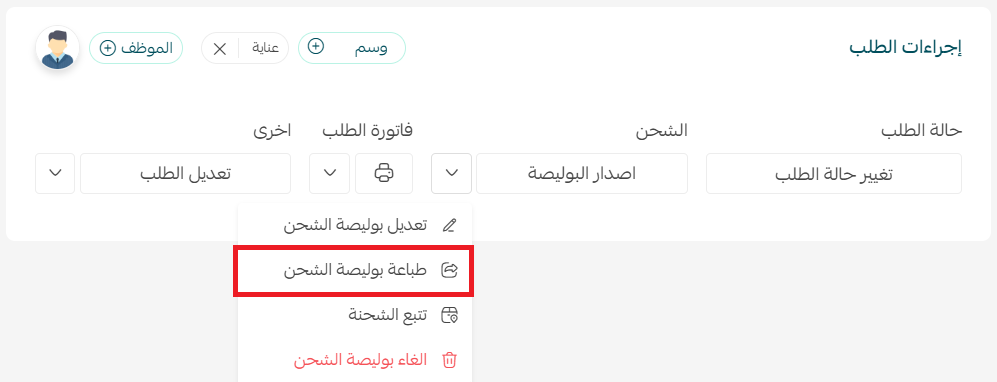The image size is (997, 382).
Task: Expand the اخرى options dropdown arrow
Action: [x=55, y=173]
